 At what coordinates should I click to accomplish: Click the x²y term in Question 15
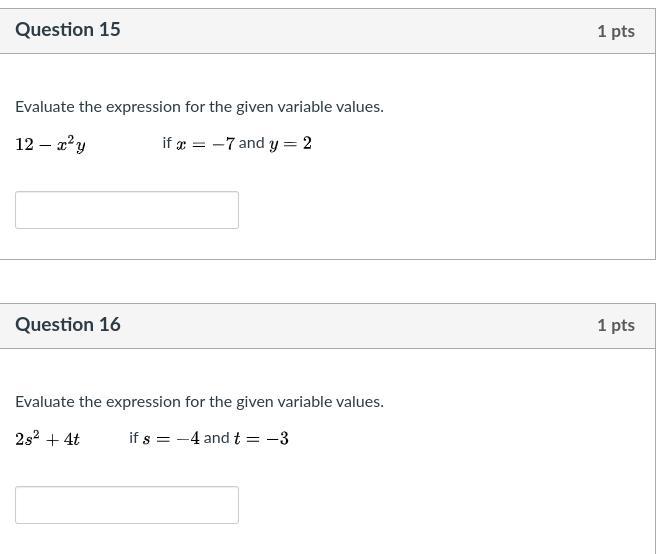point(70,144)
